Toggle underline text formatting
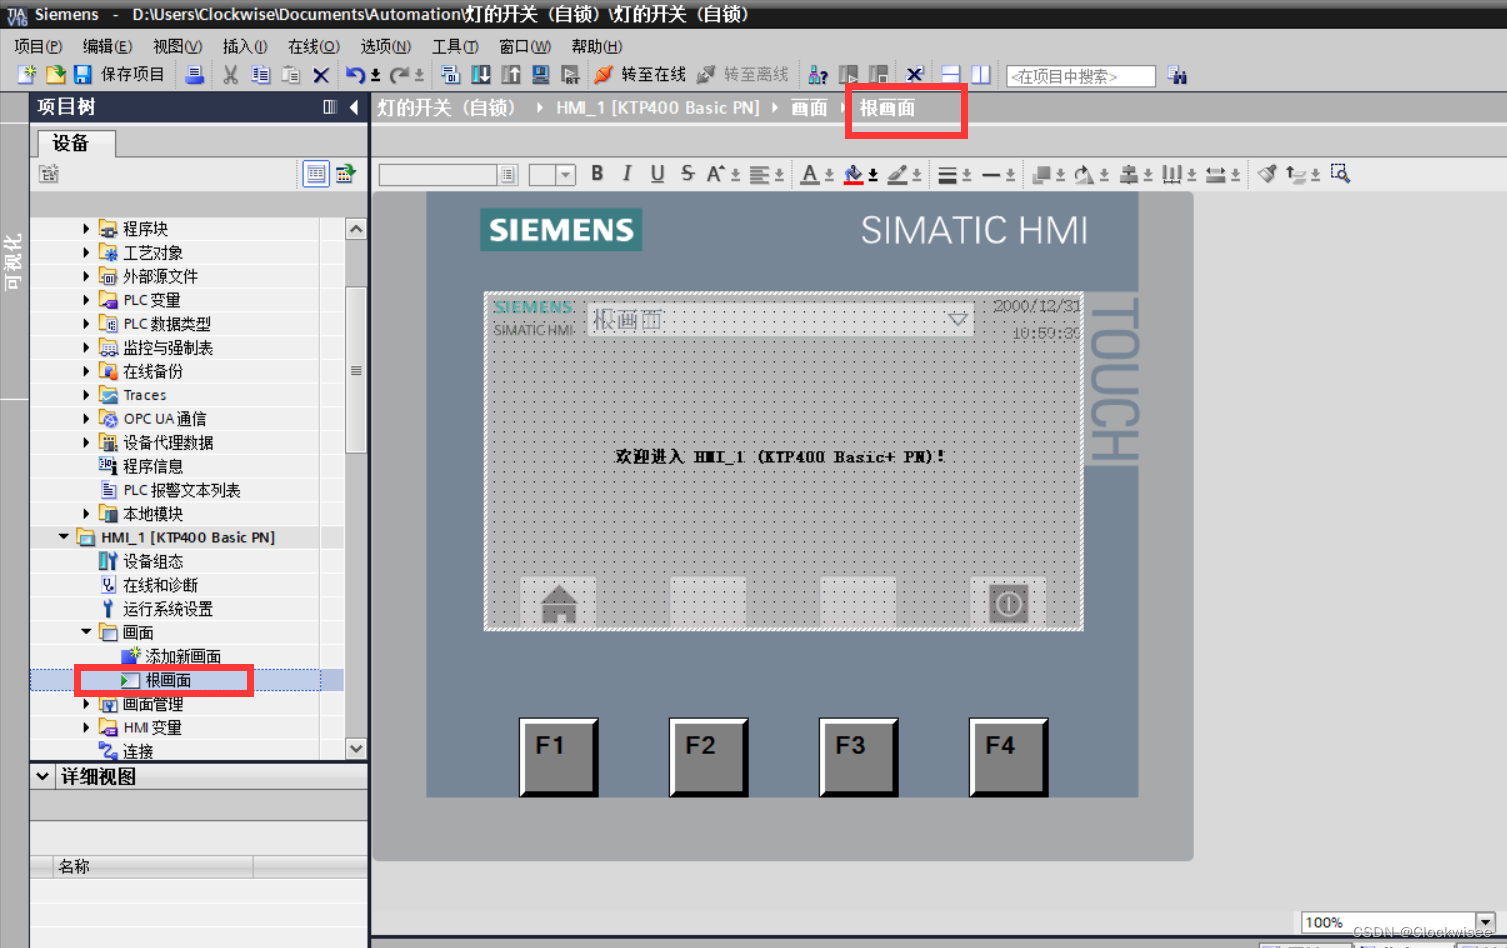This screenshot has height=948, width=1507. pyautogui.click(x=657, y=174)
